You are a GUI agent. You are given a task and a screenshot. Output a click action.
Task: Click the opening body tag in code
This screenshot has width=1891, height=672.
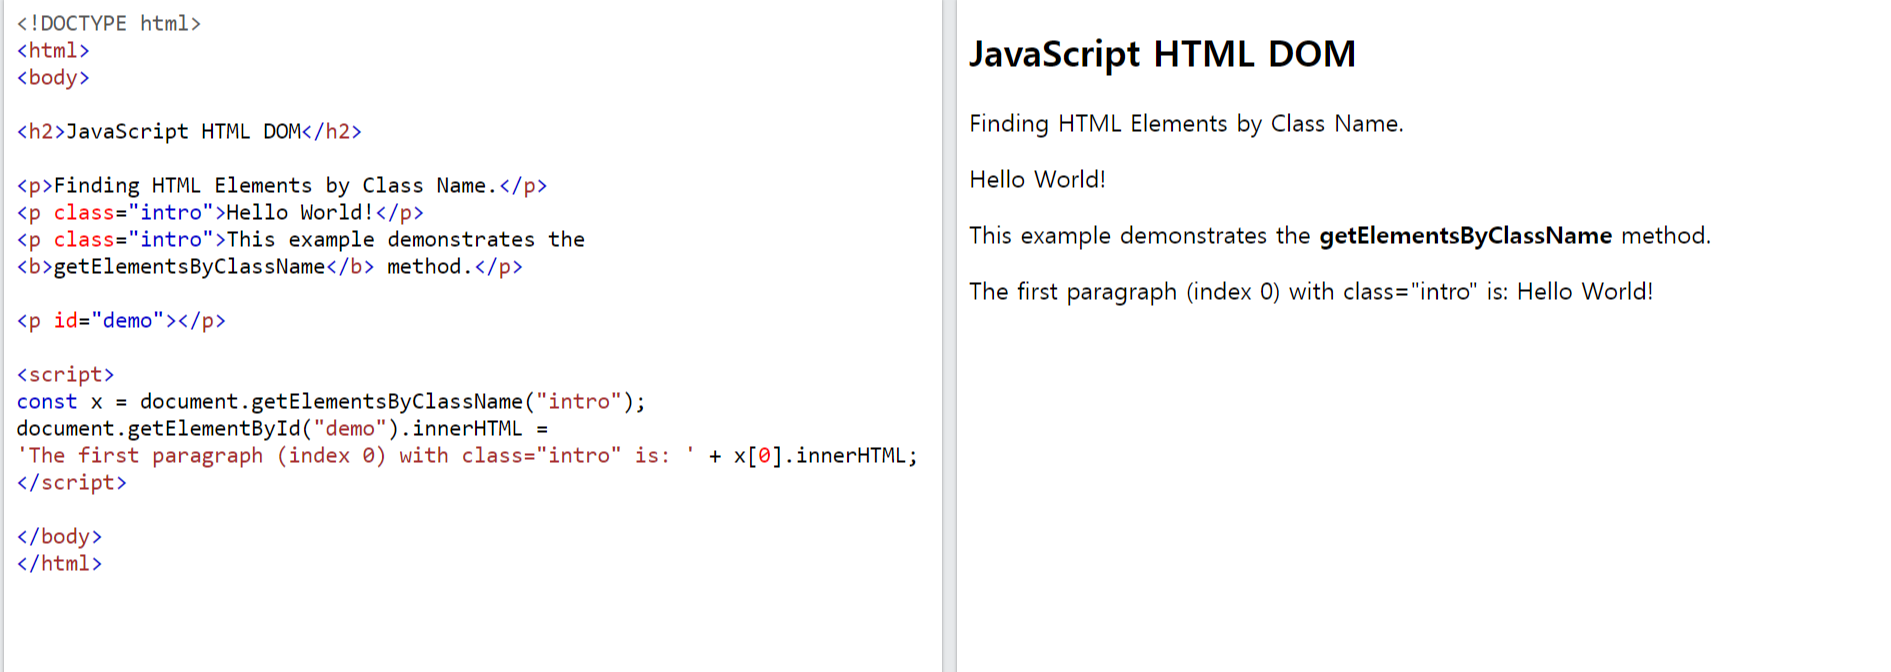click(53, 77)
